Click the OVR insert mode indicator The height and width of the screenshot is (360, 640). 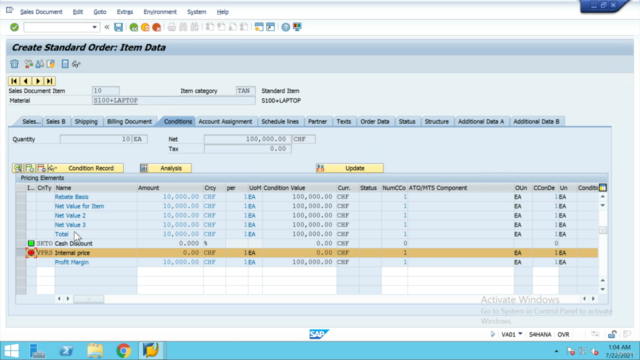[x=563, y=334]
